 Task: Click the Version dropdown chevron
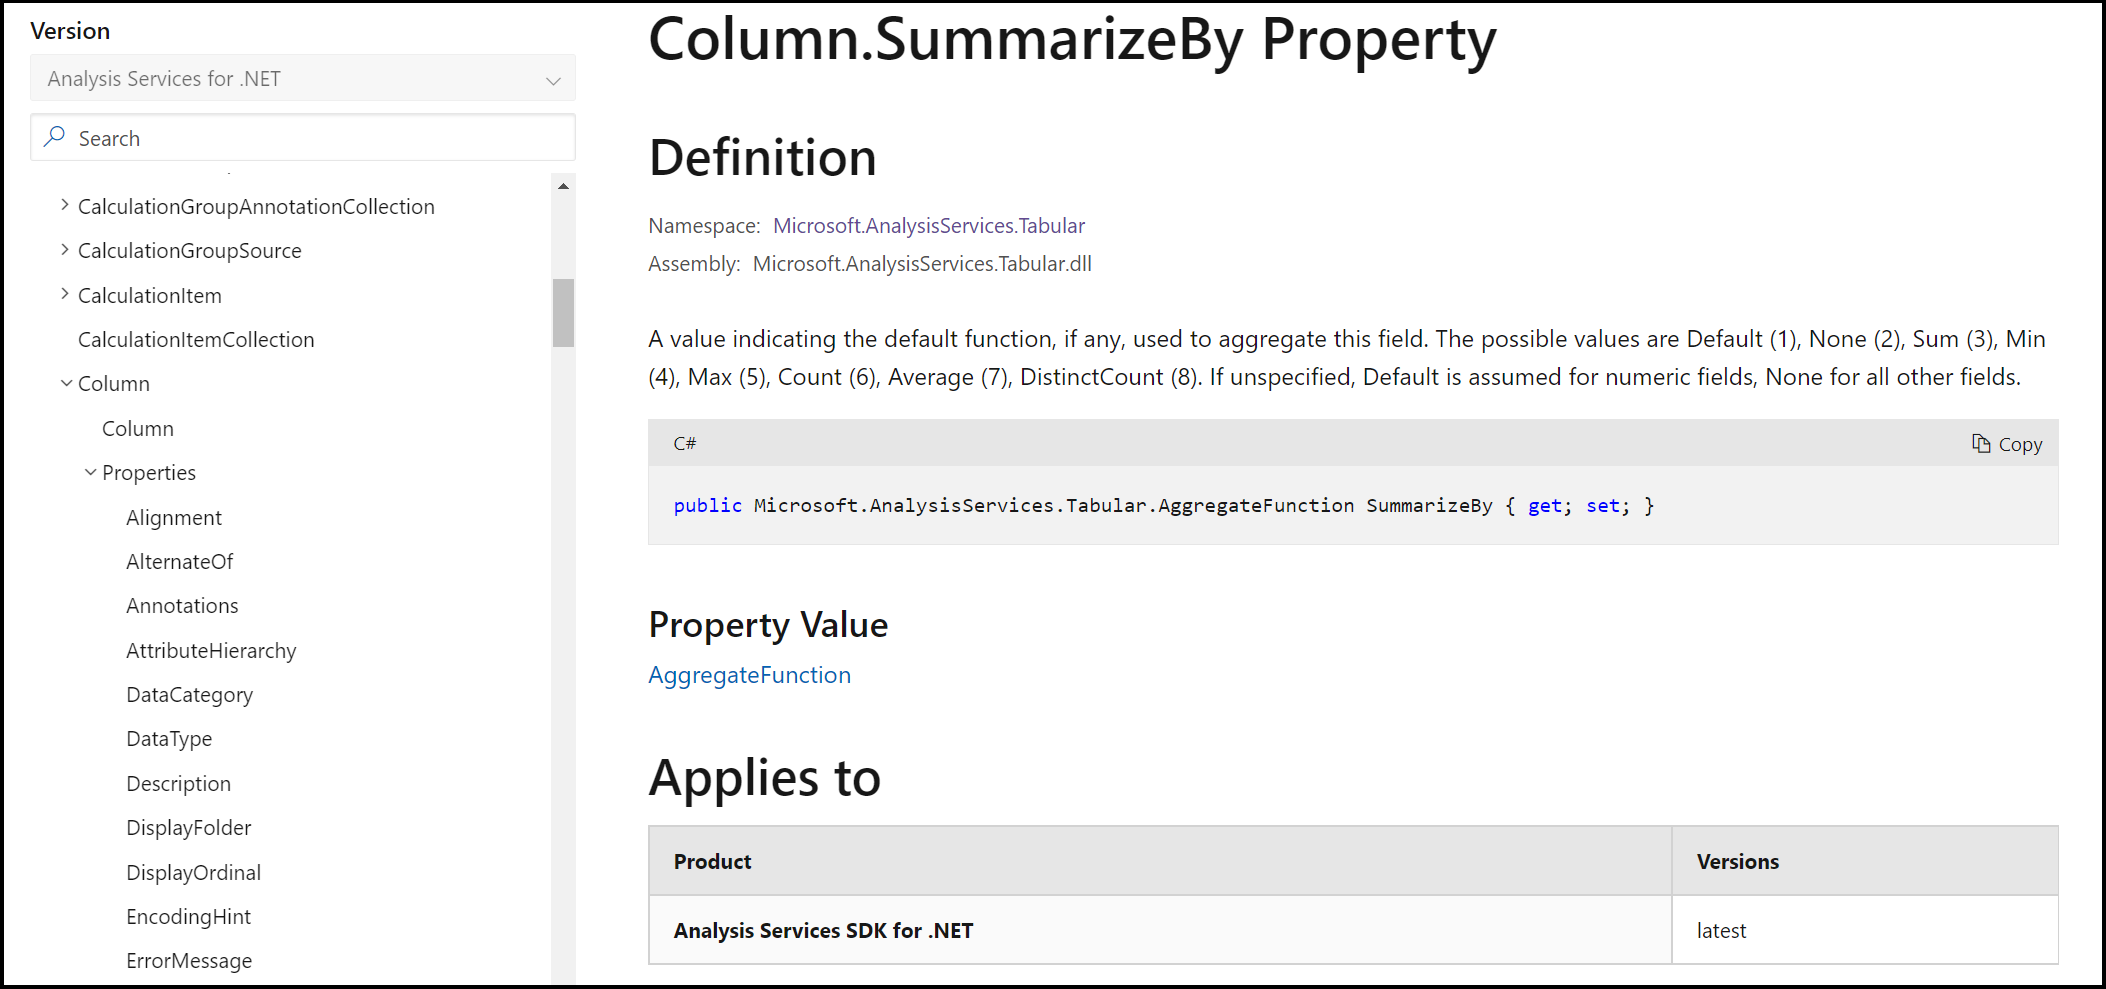pyautogui.click(x=553, y=81)
